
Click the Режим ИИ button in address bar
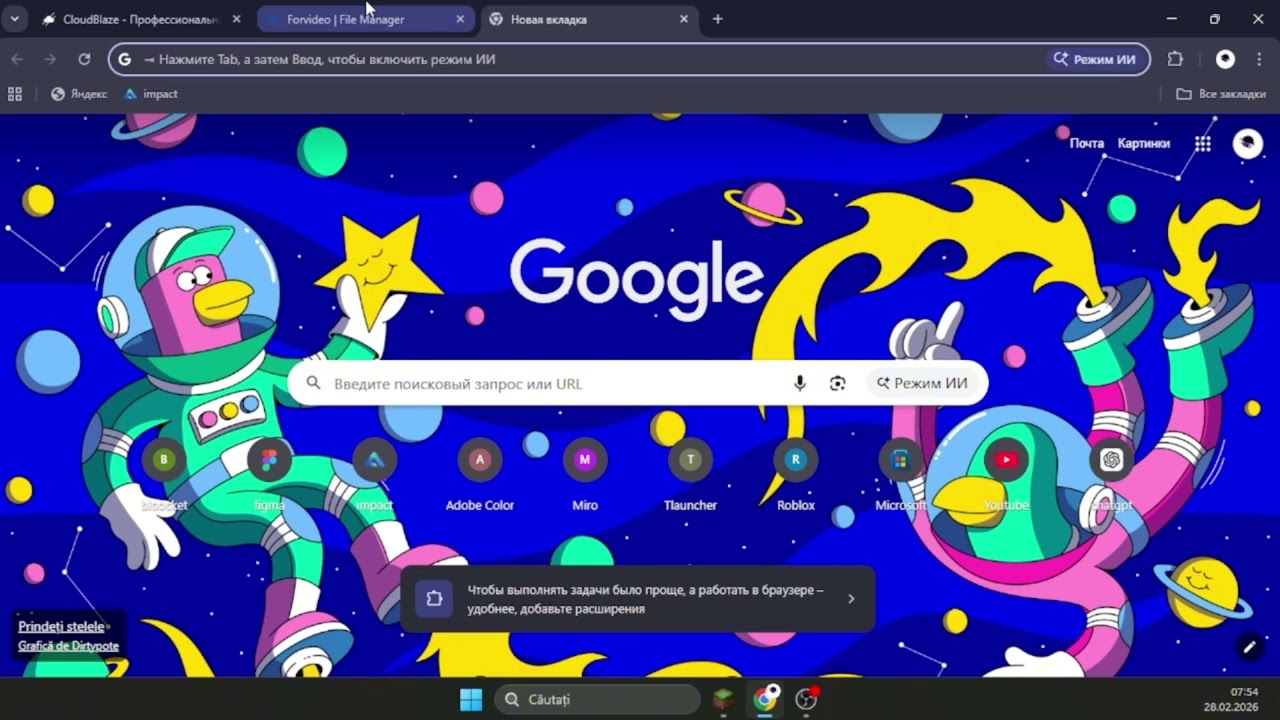pyautogui.click(x=1095, y=59)
